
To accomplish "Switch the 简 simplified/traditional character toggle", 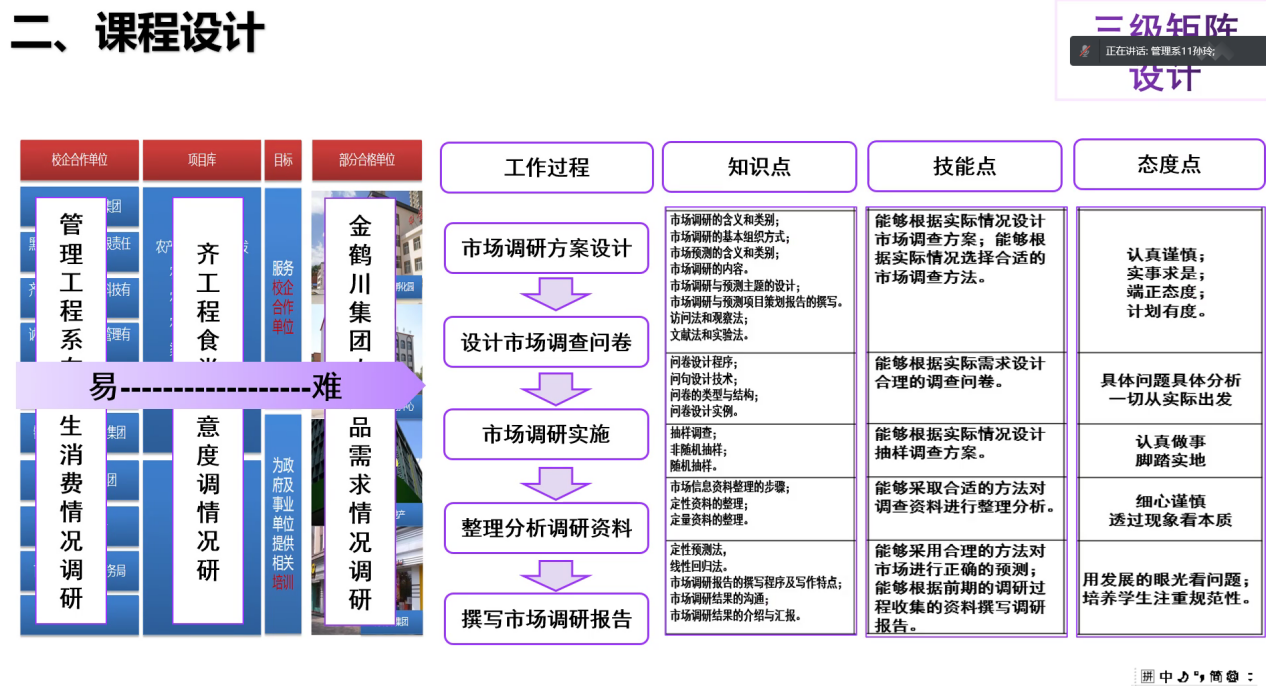I will [1215, 676].
